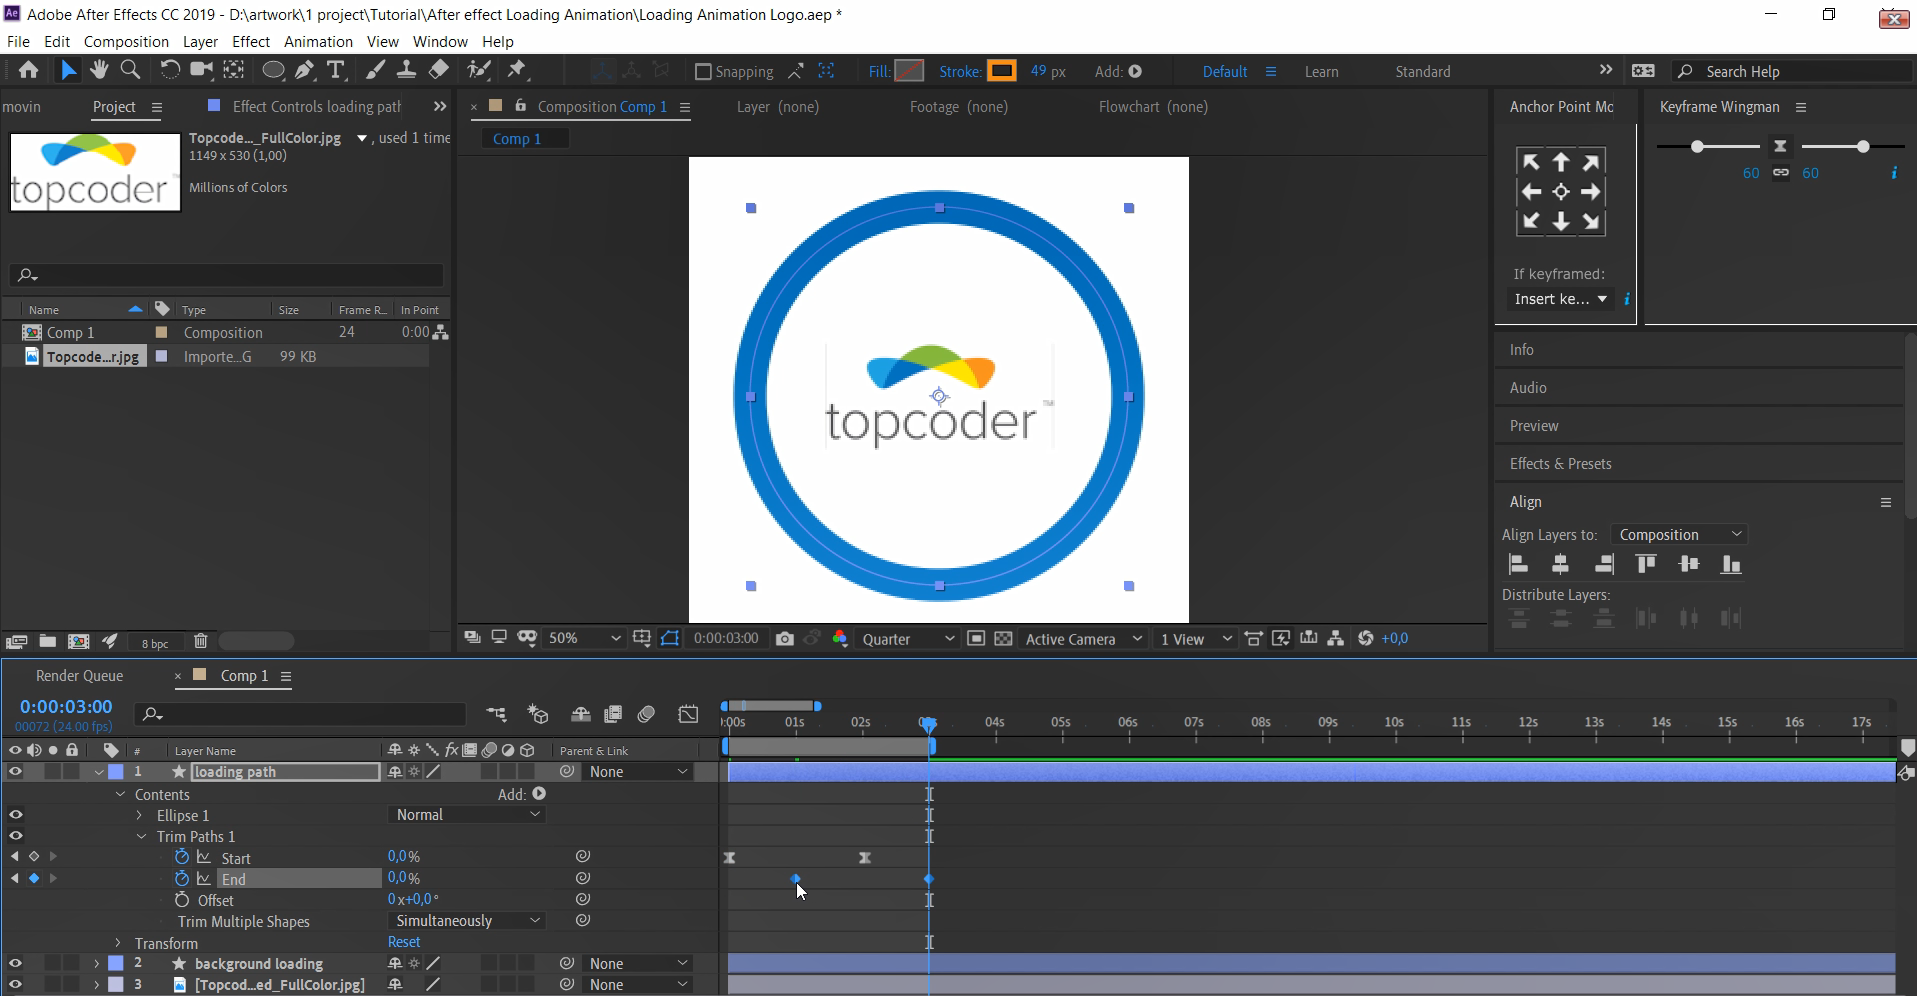
Task: Expand the Ellipse 1 group
Action: coord(140,815)
